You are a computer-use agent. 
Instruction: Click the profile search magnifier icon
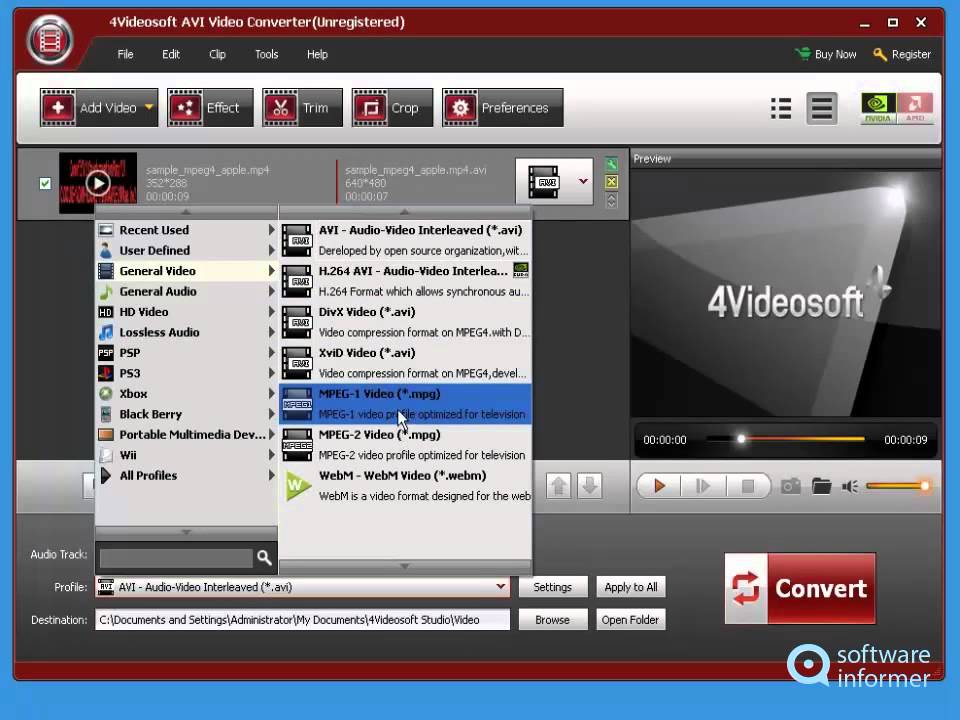[264, 557]
